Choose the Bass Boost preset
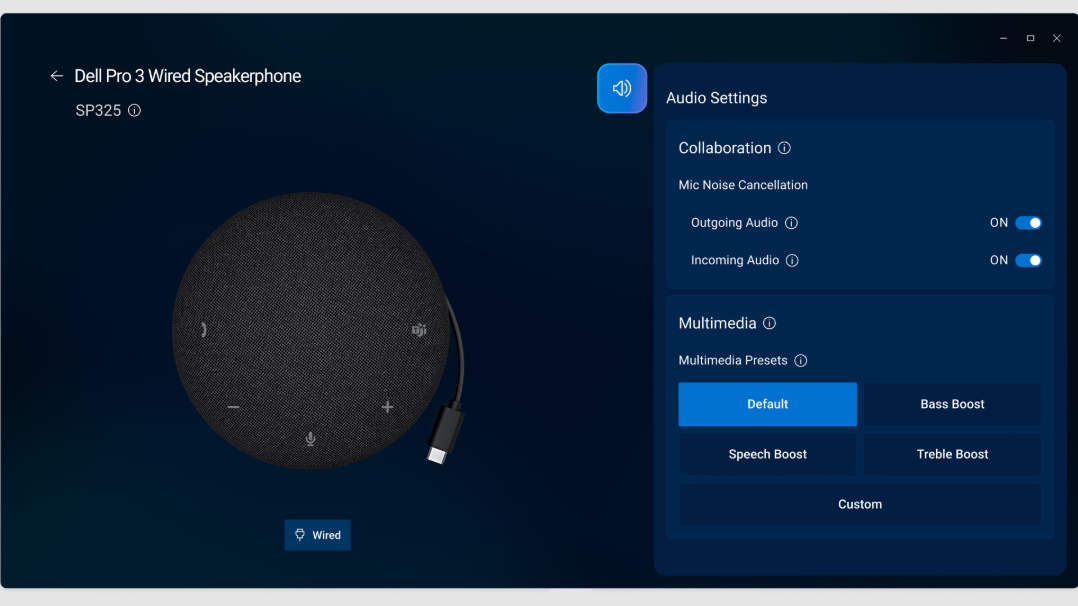The image size is (1078, 606). coord(952,404)
